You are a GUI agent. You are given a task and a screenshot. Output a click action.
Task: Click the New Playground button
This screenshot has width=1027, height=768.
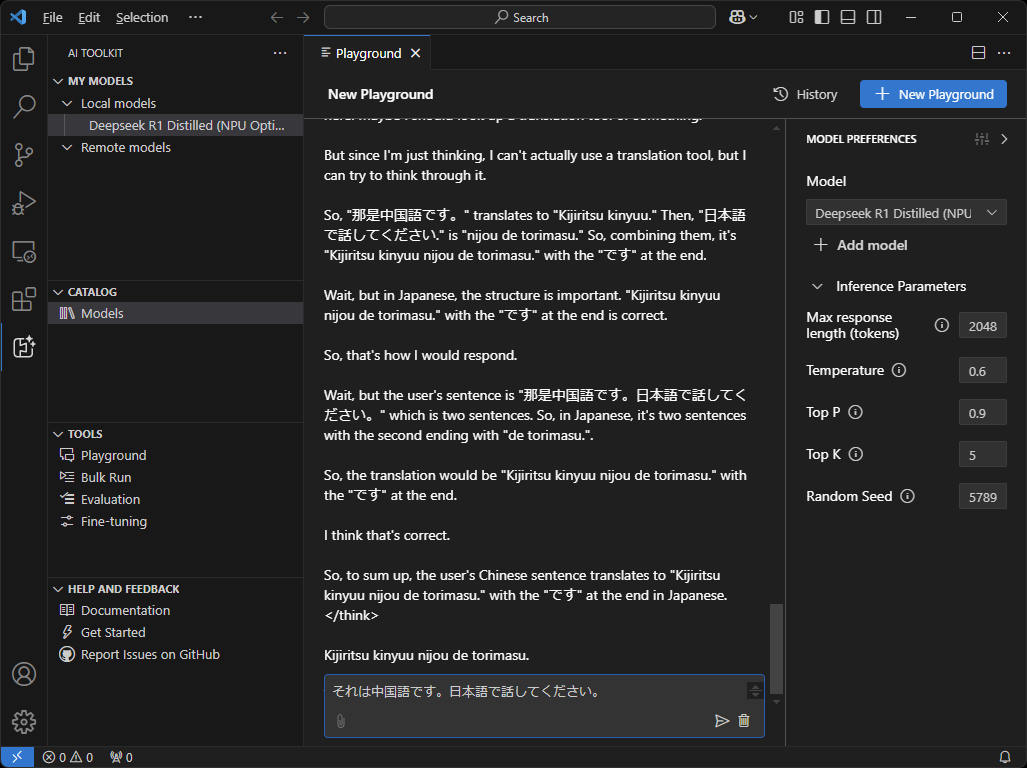pyautogui.click(x=933, y=94)
